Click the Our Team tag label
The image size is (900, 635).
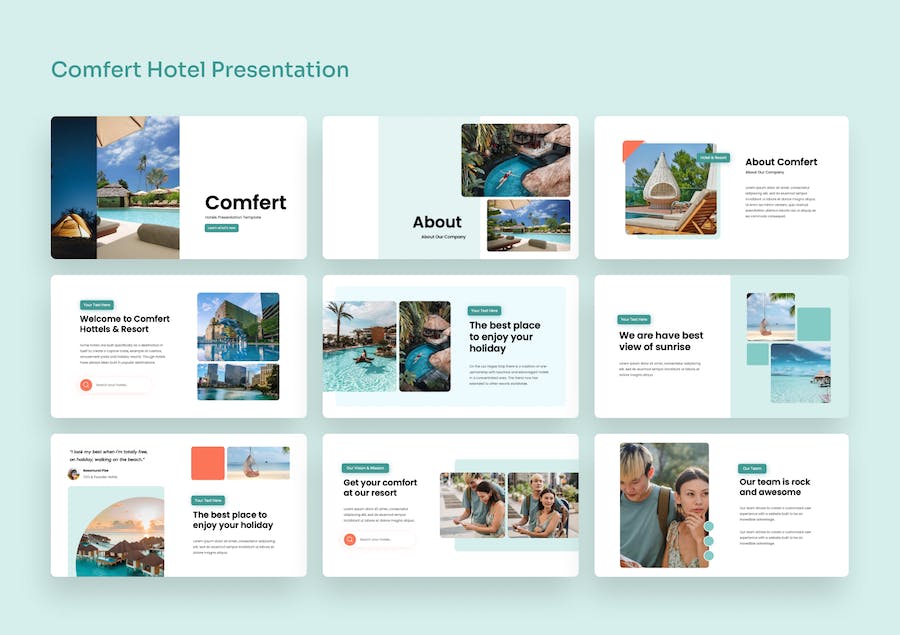(x=752, y=468)
